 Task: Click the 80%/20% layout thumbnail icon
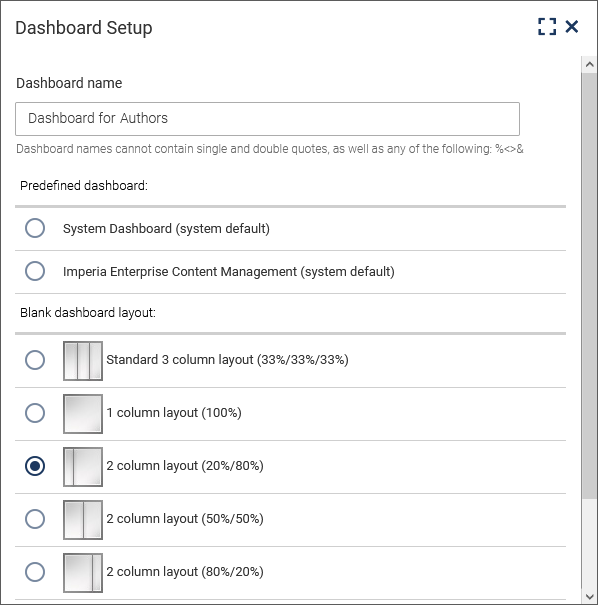[x=83, y=573]
